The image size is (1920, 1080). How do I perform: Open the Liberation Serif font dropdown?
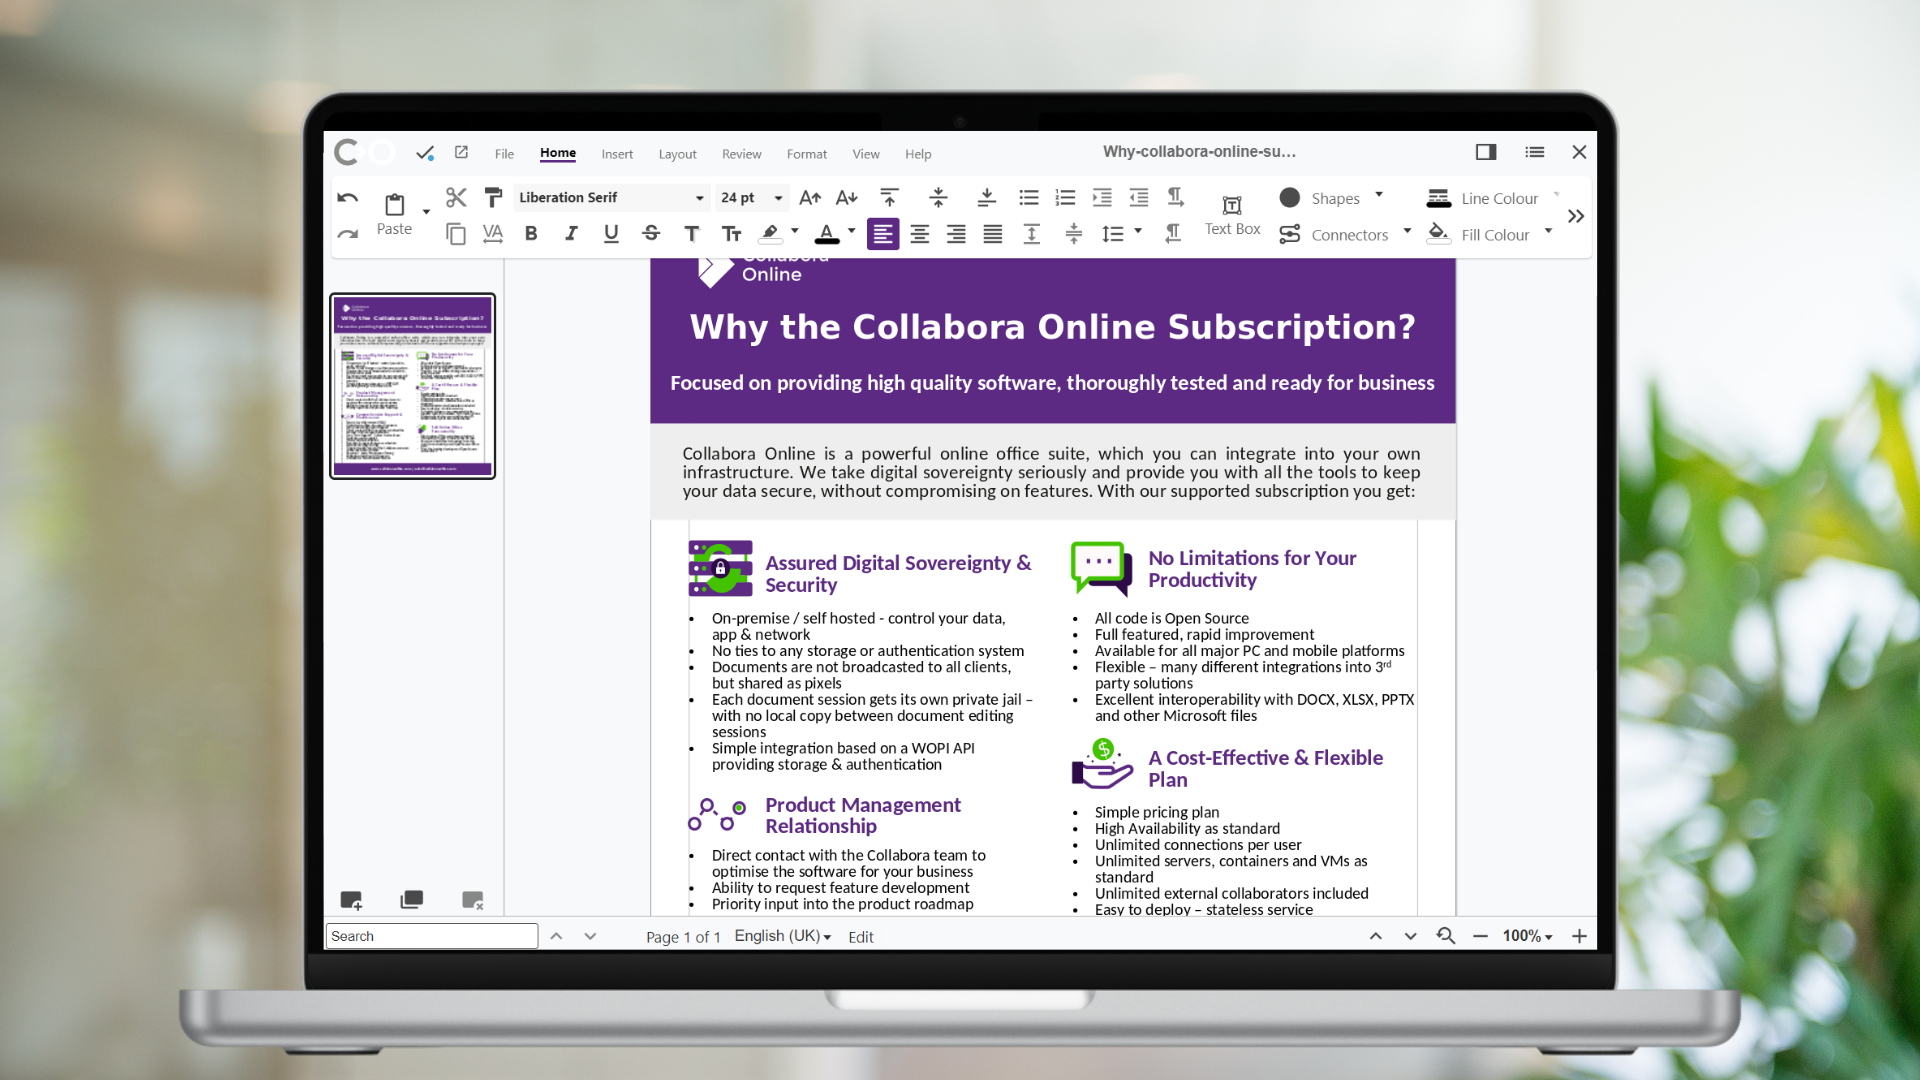tap(699, 198)
